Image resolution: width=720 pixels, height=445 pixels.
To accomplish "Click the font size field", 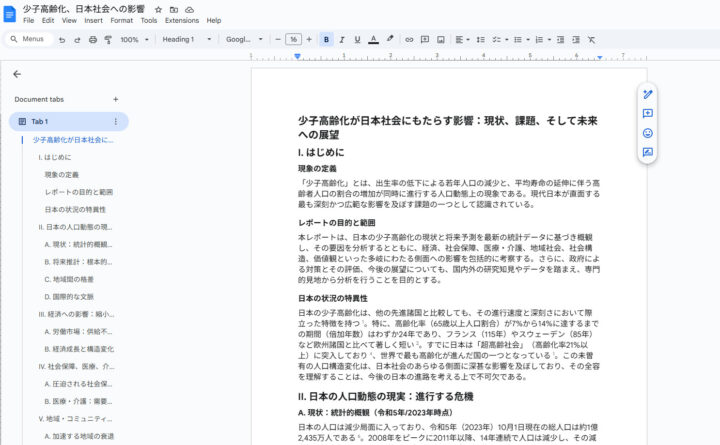I will click(x=293, y=39).
